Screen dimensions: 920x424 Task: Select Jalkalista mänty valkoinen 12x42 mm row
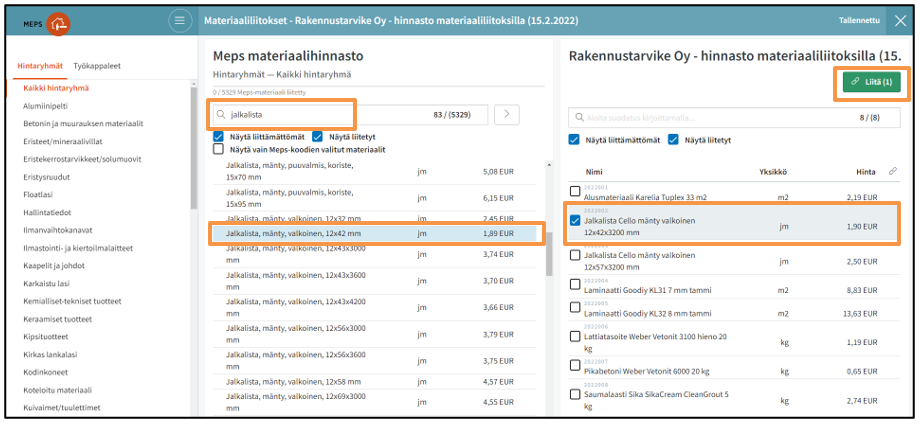375,233
